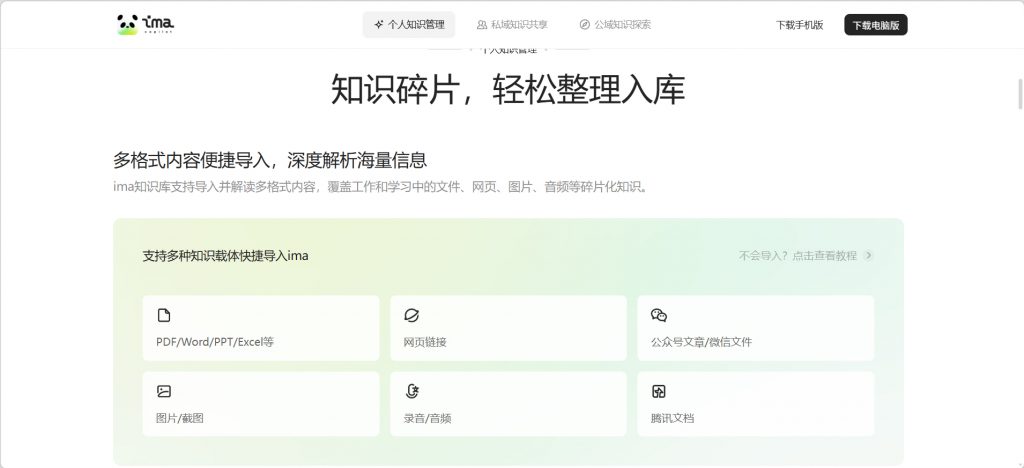Click the picture icon above 图片/截图
Viewport: 1024px width, 468px height.
pos(164,392)
